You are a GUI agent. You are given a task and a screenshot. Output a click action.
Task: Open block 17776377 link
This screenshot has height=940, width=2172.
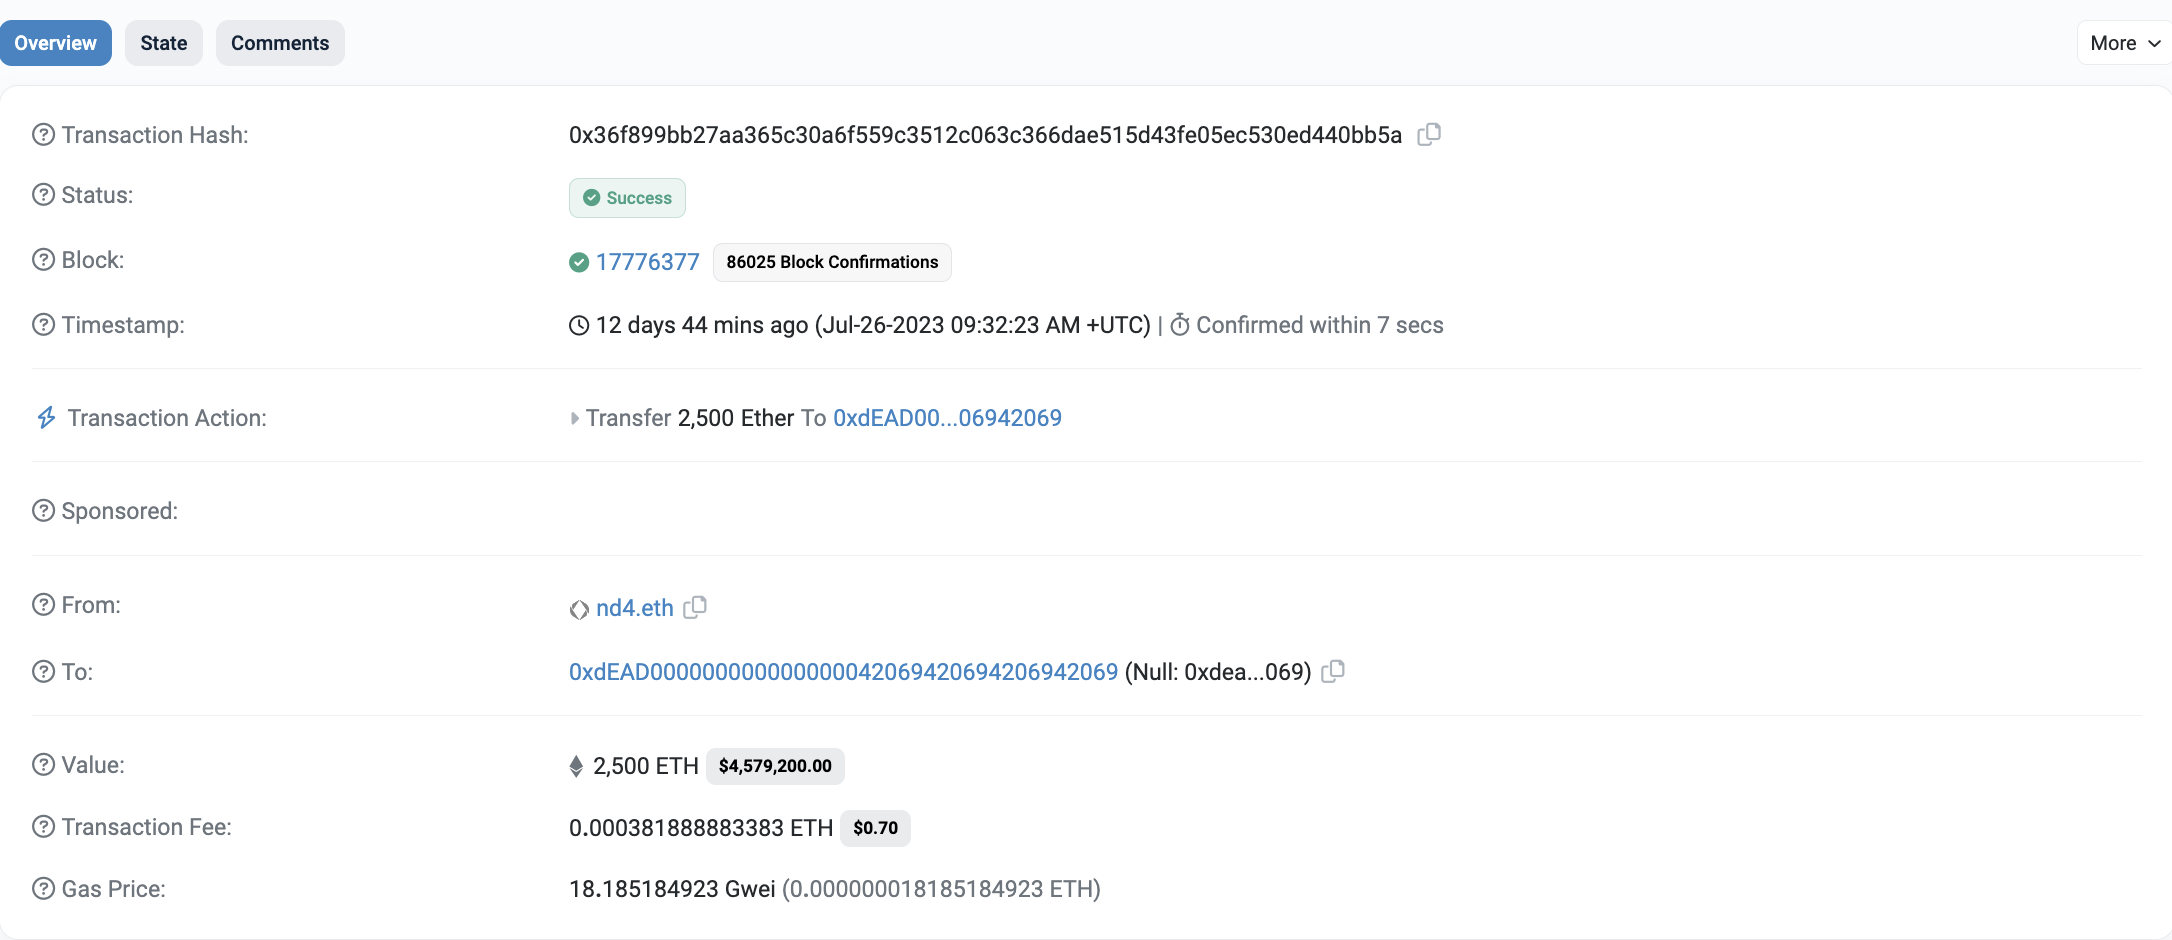point(647,262)
